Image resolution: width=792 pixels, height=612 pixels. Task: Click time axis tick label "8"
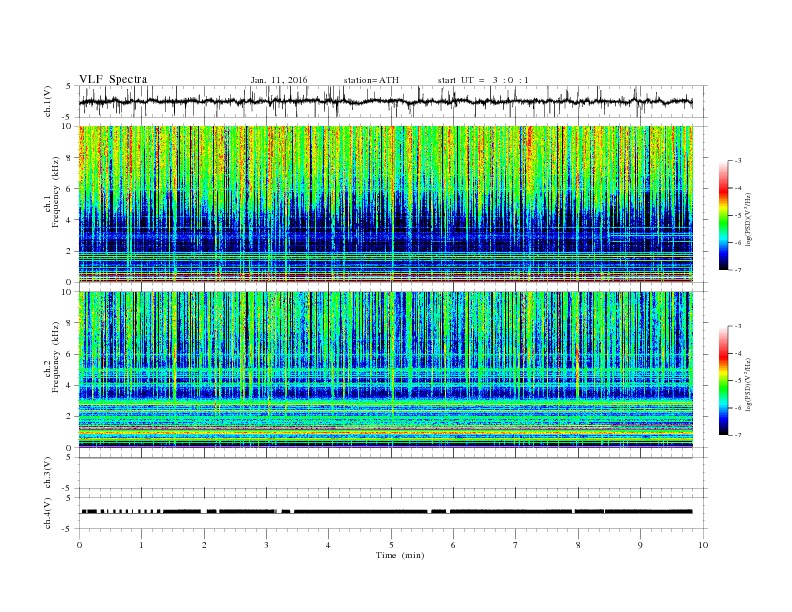[578, 545]
